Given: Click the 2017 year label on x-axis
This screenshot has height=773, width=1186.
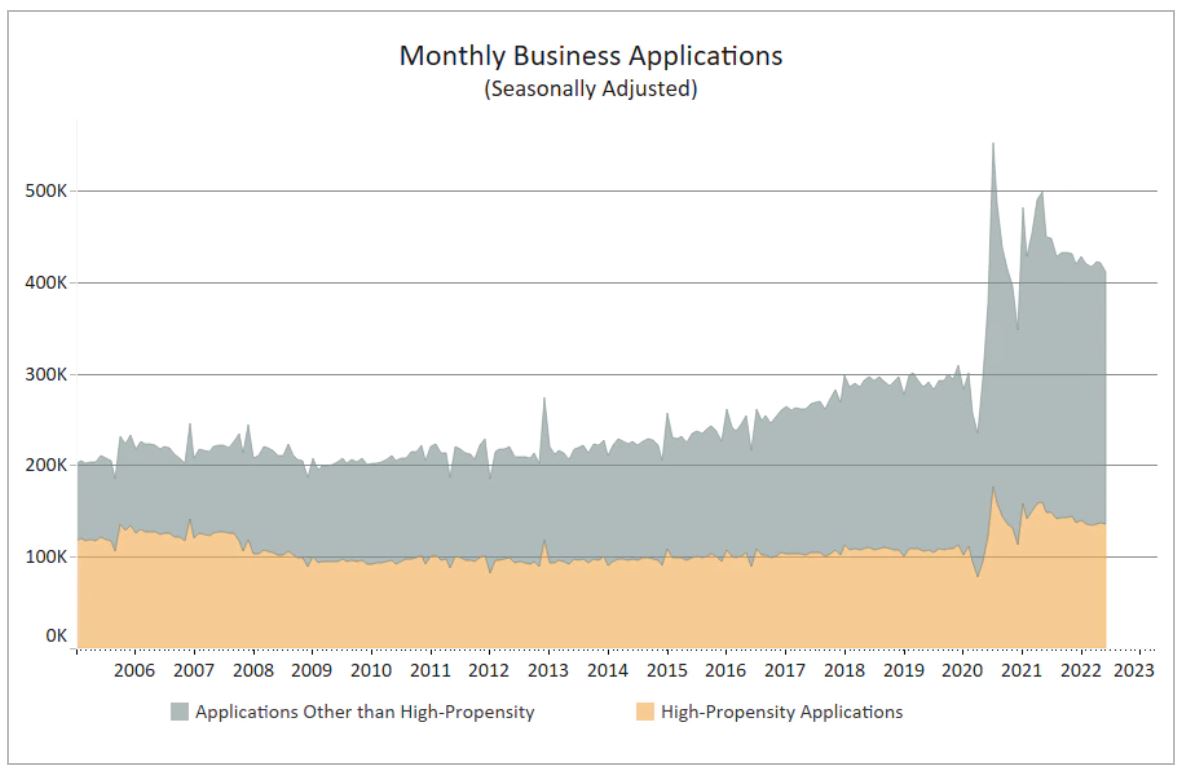Looking at the screenshot, I should 786,670.
